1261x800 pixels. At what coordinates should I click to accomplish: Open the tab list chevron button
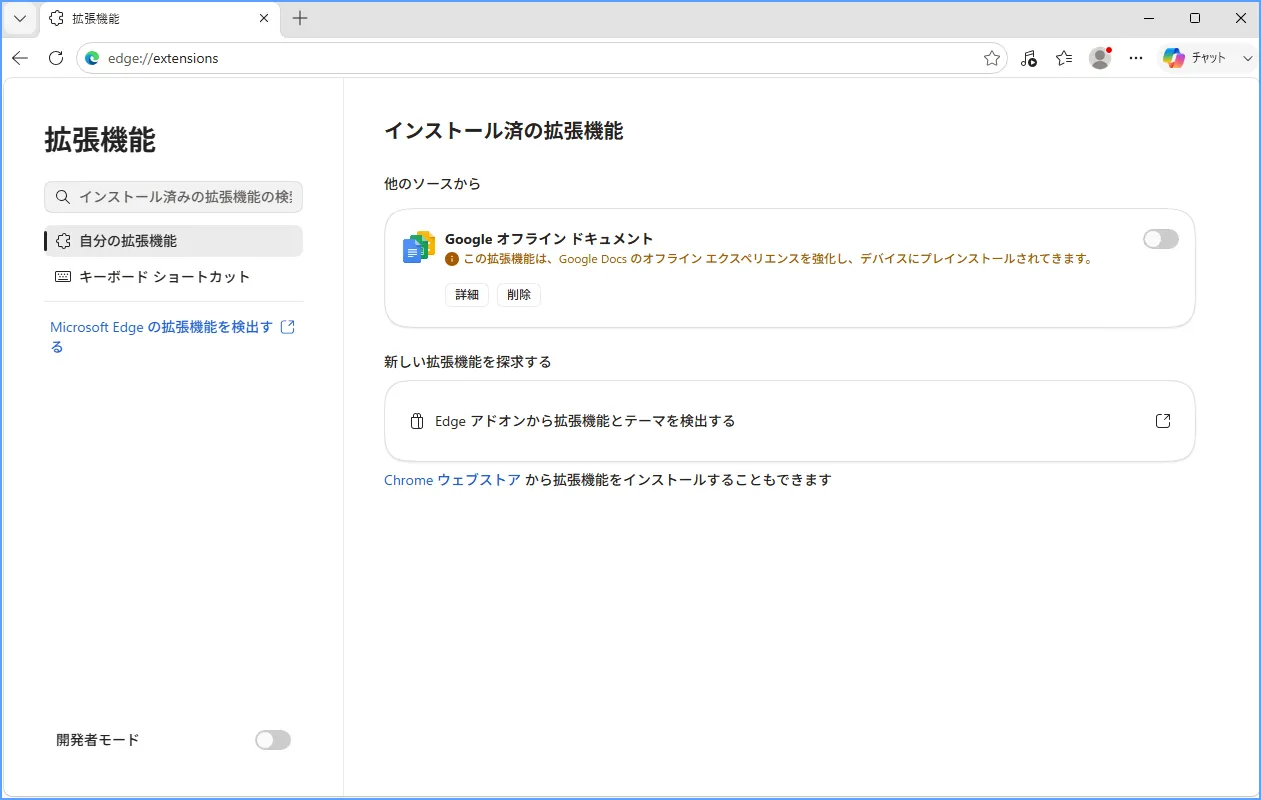tap(19, 18)
